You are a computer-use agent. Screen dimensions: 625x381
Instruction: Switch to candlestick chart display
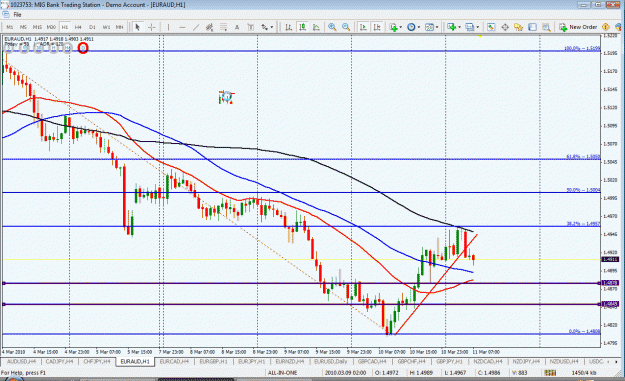[x=303, y=27]
